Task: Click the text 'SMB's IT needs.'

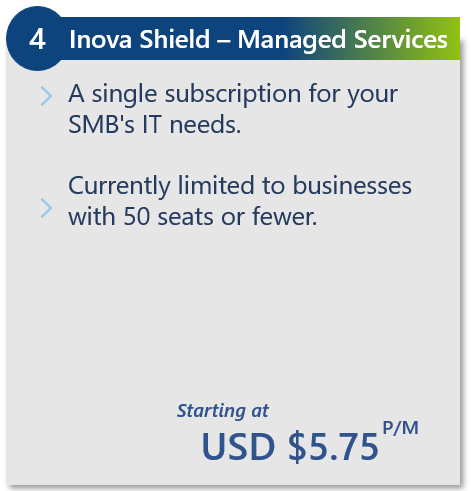Action: click(x=154, y=125)
